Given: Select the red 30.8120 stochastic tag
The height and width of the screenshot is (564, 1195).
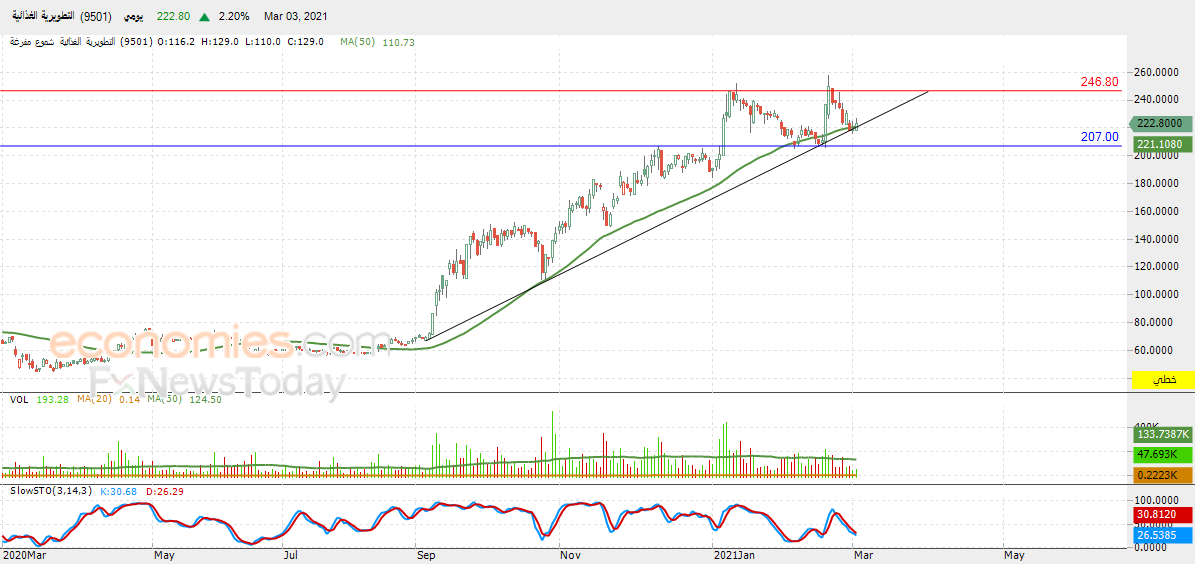Looking at the screenshot, I should 1162,515.
